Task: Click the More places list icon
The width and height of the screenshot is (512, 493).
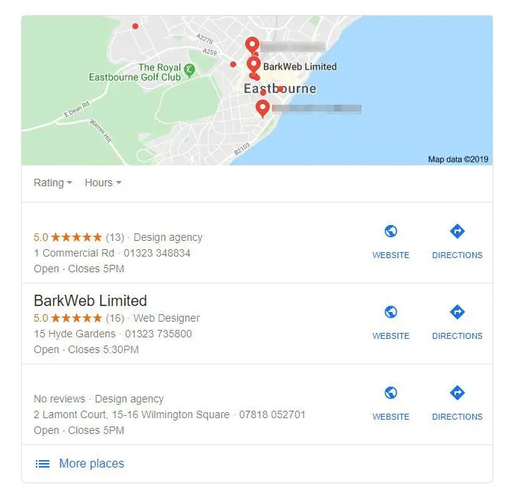Action: pos(43,464)
